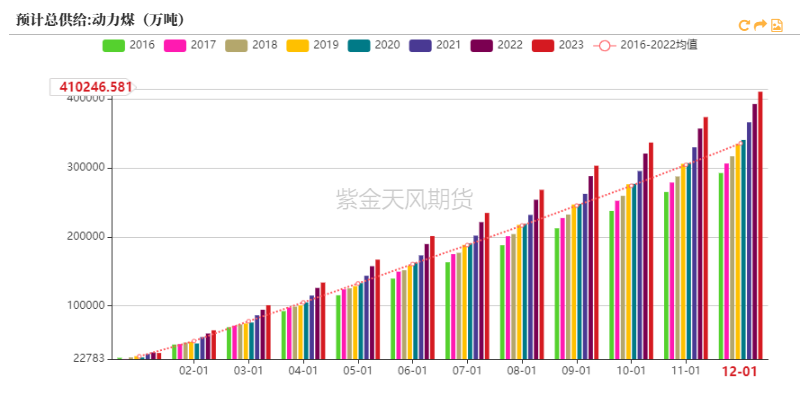
Task: Click the 2020 legend label
Action: point(387,45)
